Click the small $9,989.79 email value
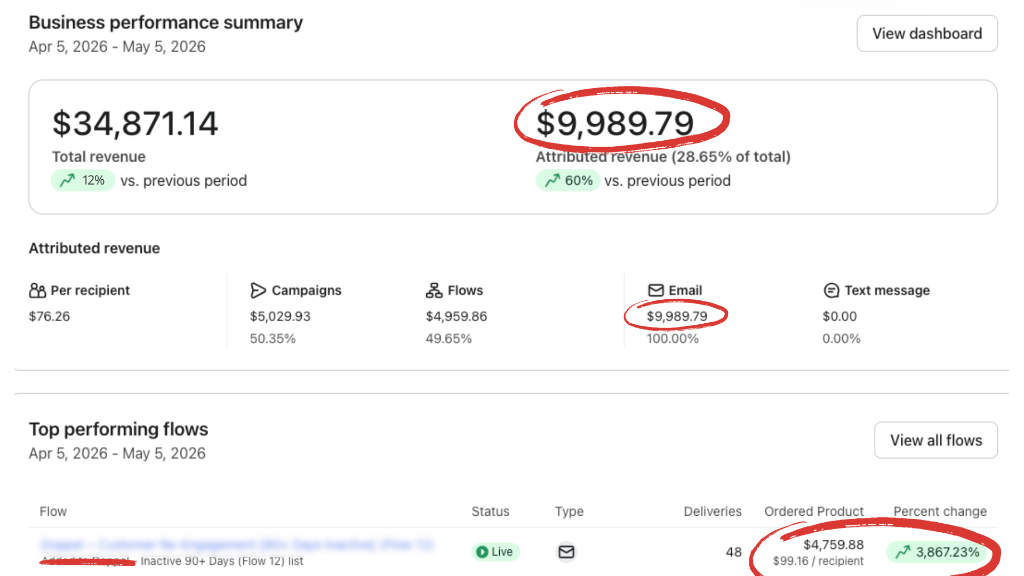Image resolution: width=1024 pixels, height=576 pixels. tap(677, 316)
